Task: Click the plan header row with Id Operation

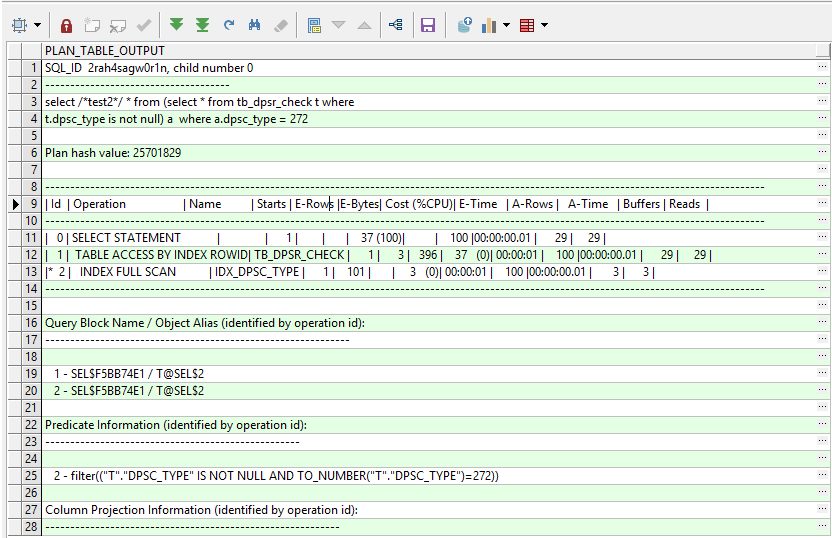Action: point(429,204)
